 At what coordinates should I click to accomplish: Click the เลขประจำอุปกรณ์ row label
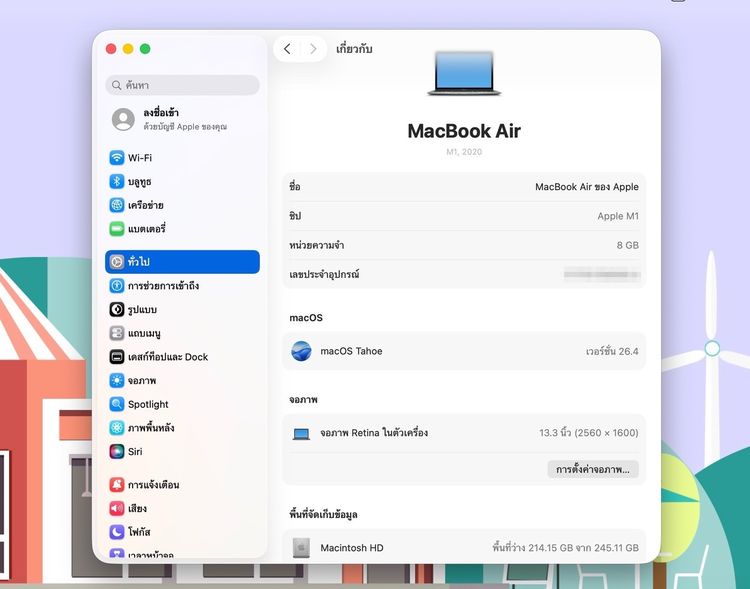(324, 274)
